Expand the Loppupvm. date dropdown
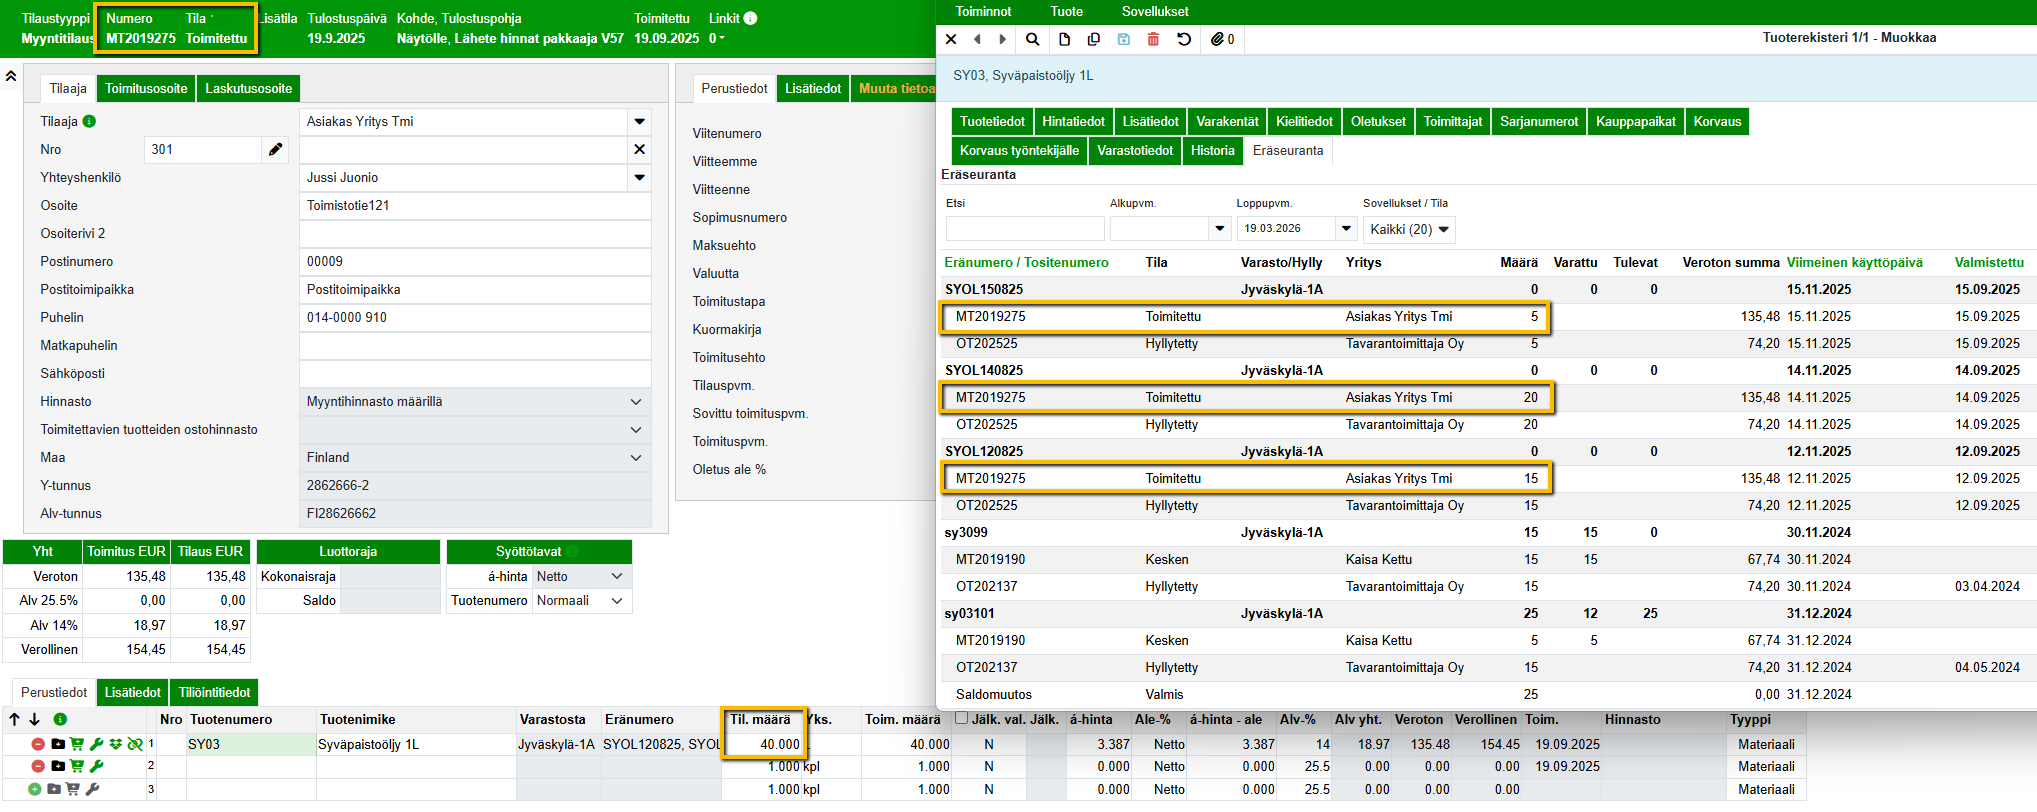 click(x=1346, y=229)
